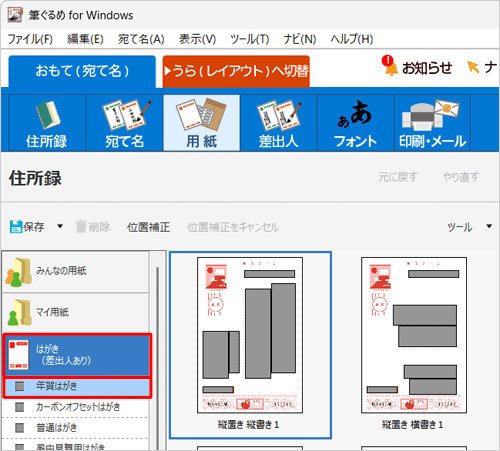
Task: Select 普通はがき in the paper list
Action: 75,428
